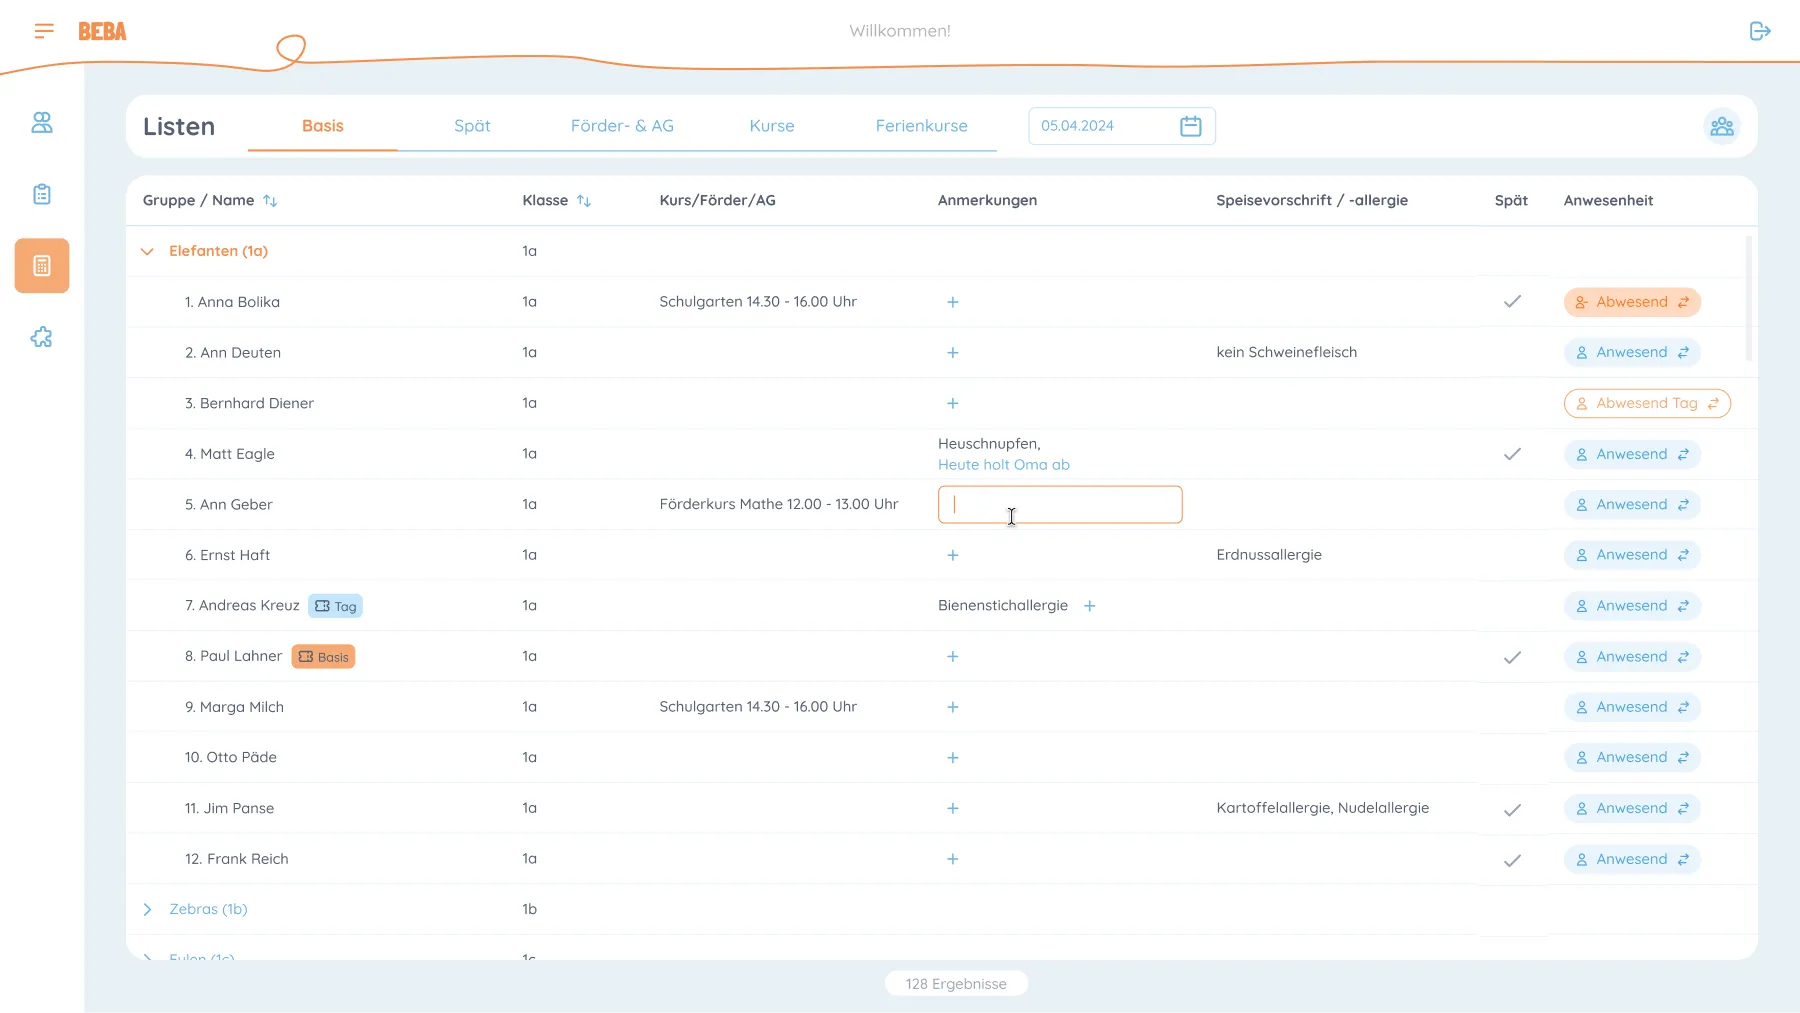Add a note for Ernst Haft
This screenshot has height=1013, width=1800.
pyautogui.click(x=953, y=555)
